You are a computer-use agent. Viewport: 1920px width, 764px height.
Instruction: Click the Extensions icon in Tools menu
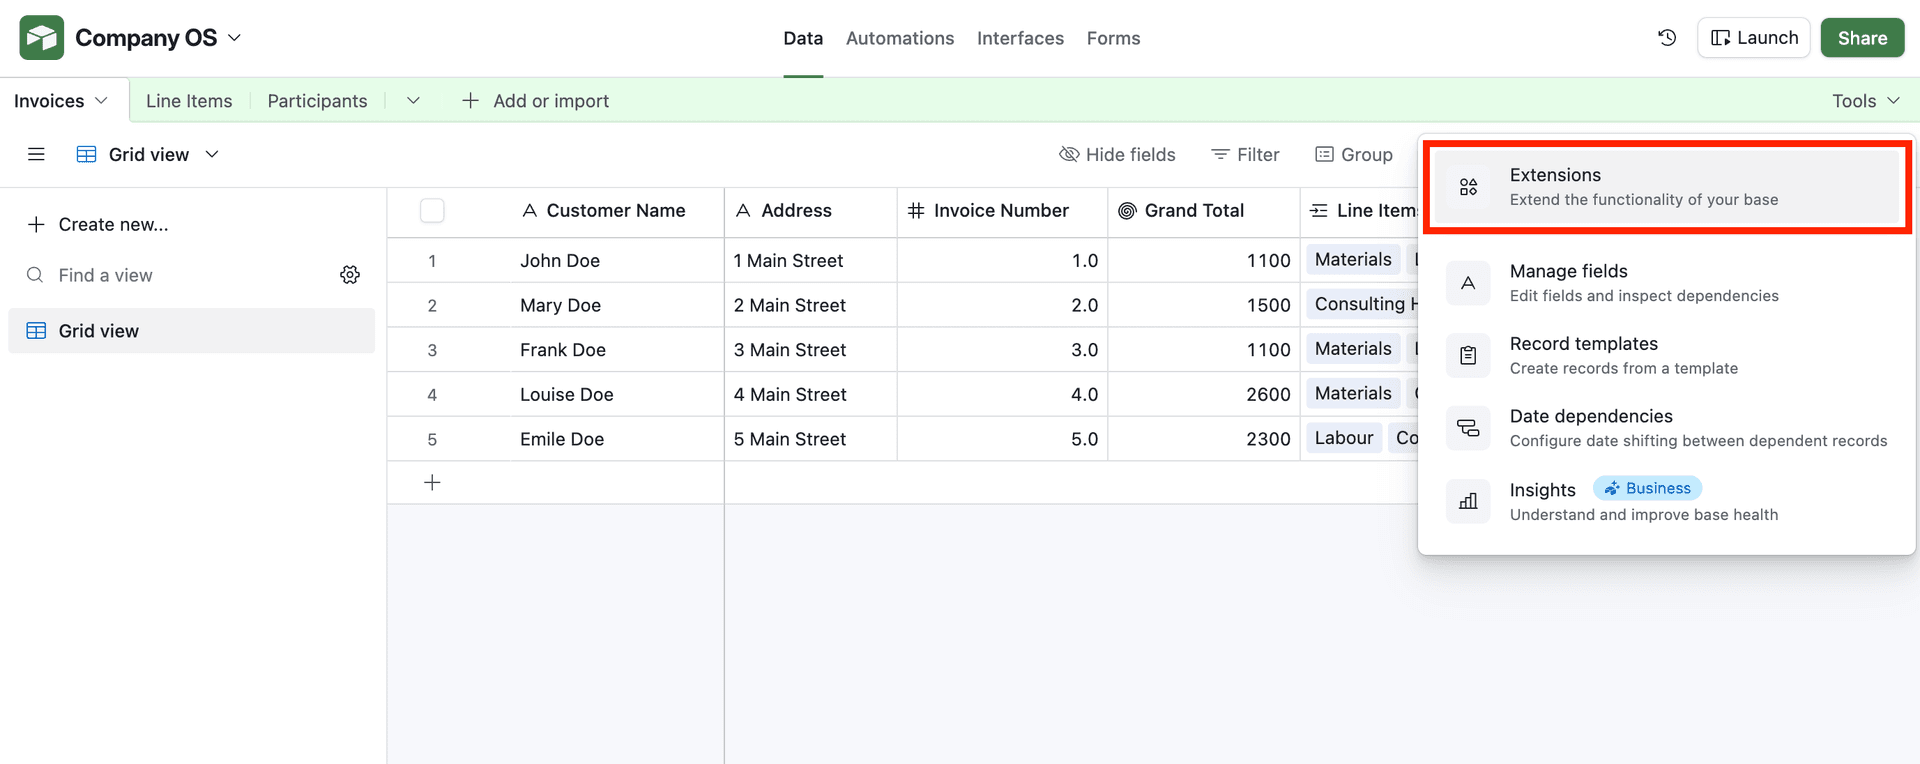pos(1468,187)
